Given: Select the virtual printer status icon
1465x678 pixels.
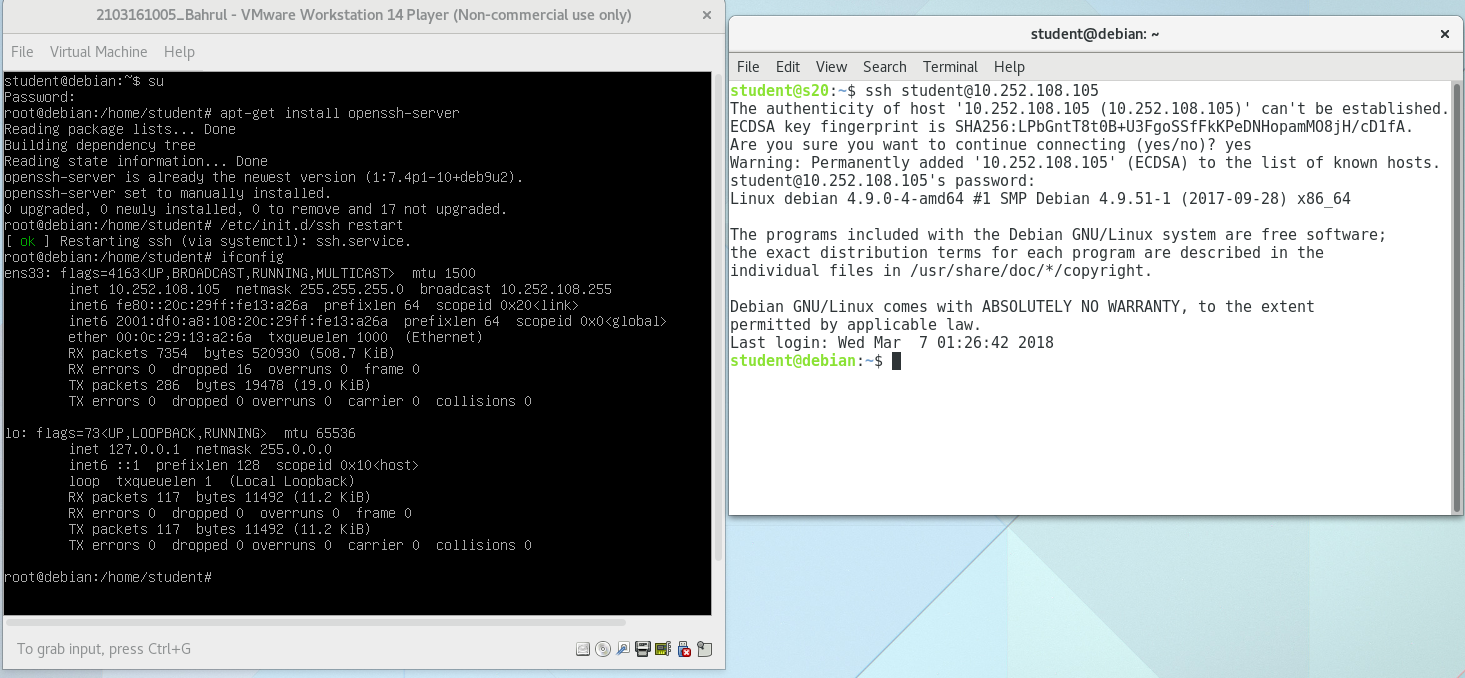Looking at the screenshot, I should click(643, 648).
